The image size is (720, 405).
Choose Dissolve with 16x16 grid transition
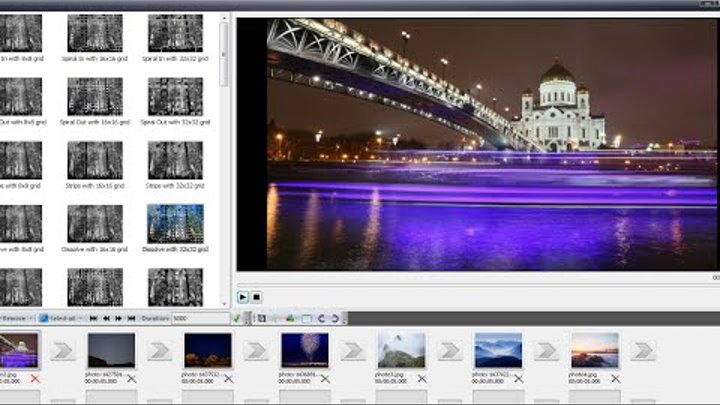click(x=95, y=224)
